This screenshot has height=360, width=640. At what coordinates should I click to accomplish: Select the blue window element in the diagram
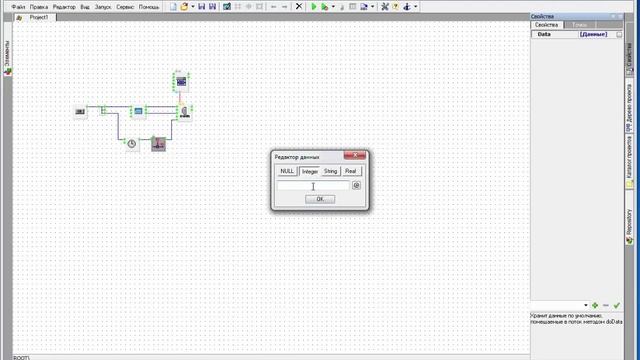tap(138, 111)
